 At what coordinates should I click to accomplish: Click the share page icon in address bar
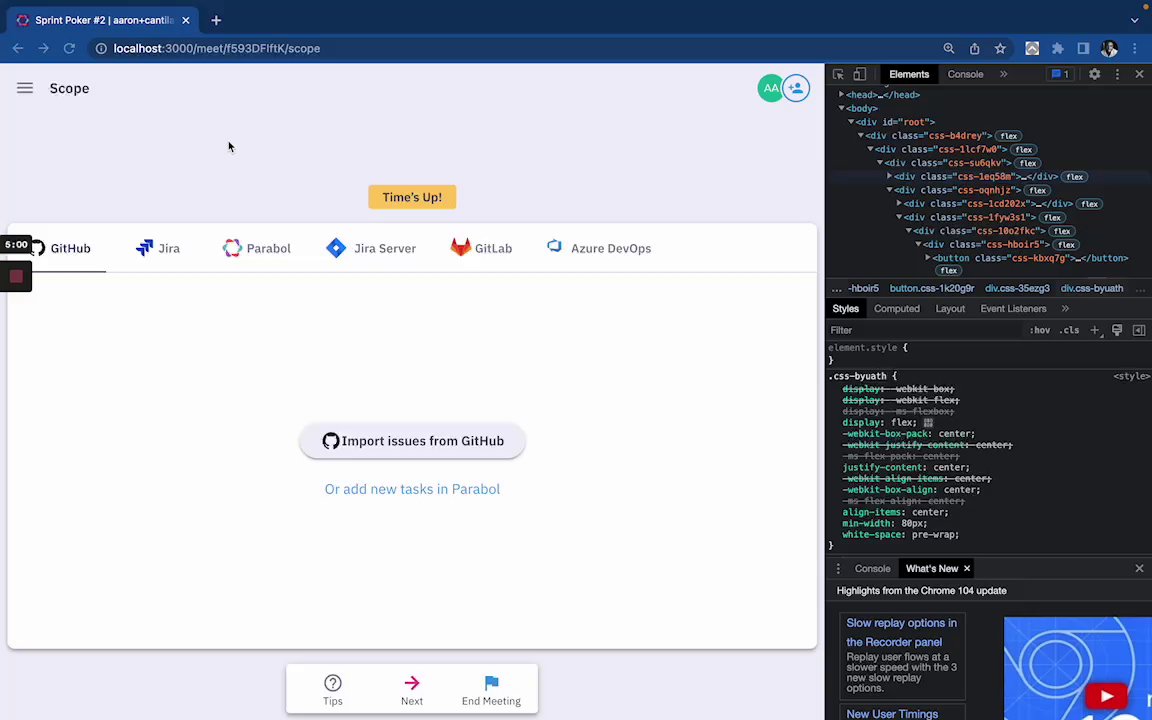(974, 48)
